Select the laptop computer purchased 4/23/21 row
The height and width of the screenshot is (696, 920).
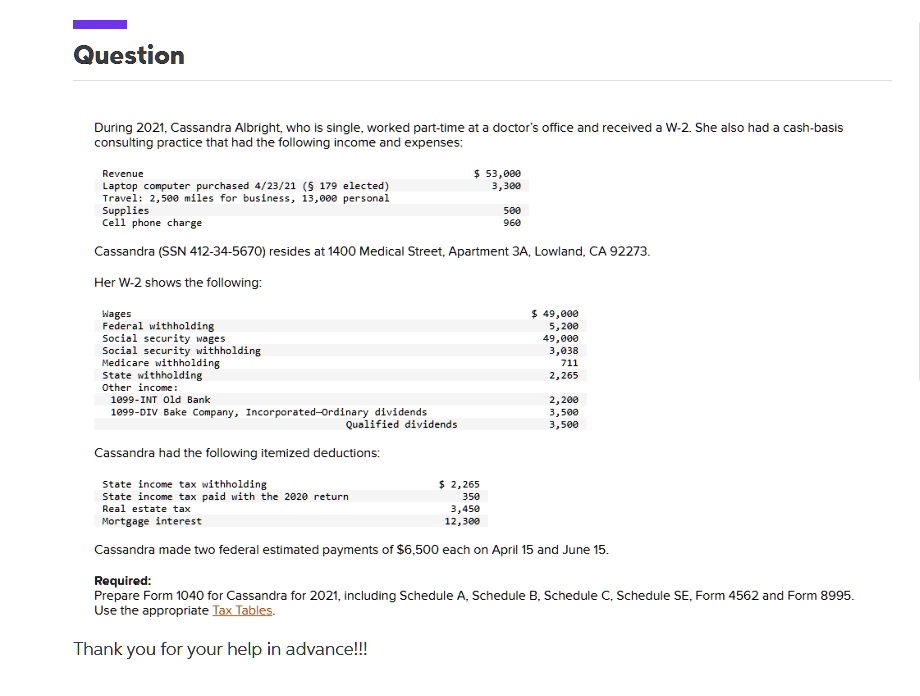312,186
